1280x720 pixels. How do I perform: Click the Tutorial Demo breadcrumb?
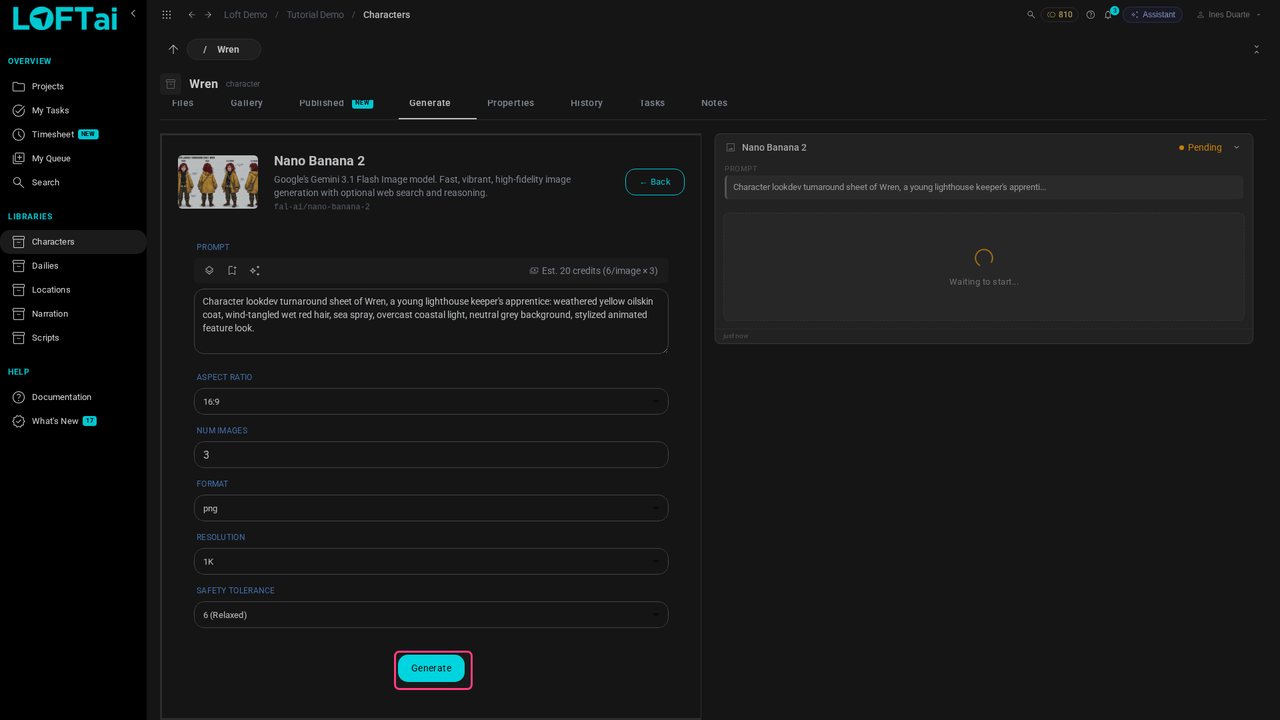click(x=315, y=15)
